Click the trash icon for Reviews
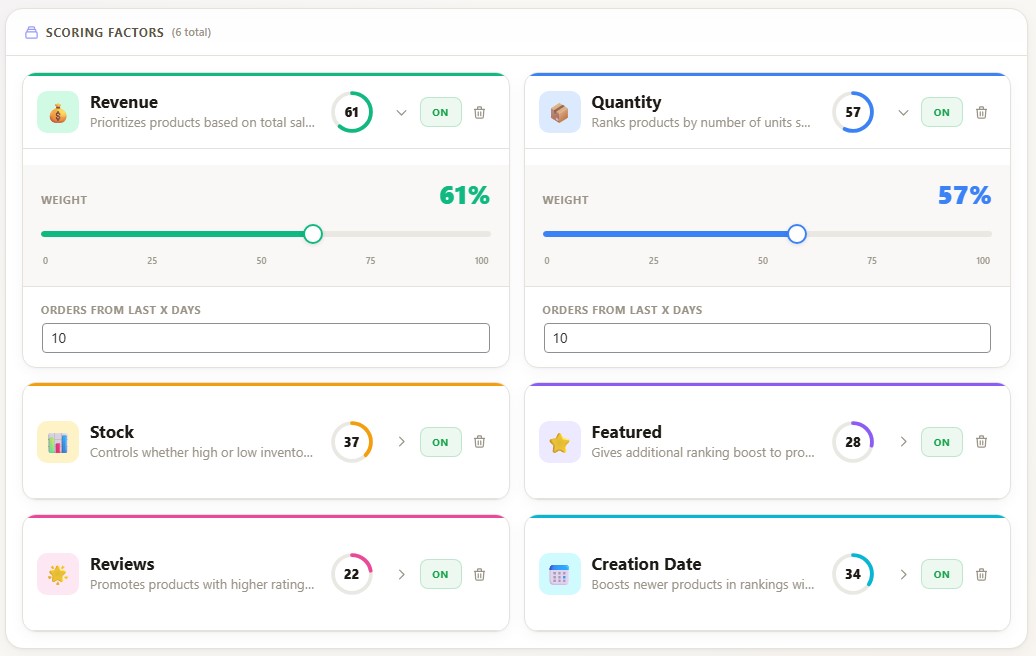Viewport: 1036px width, 656px height. (x=479, y=574)
